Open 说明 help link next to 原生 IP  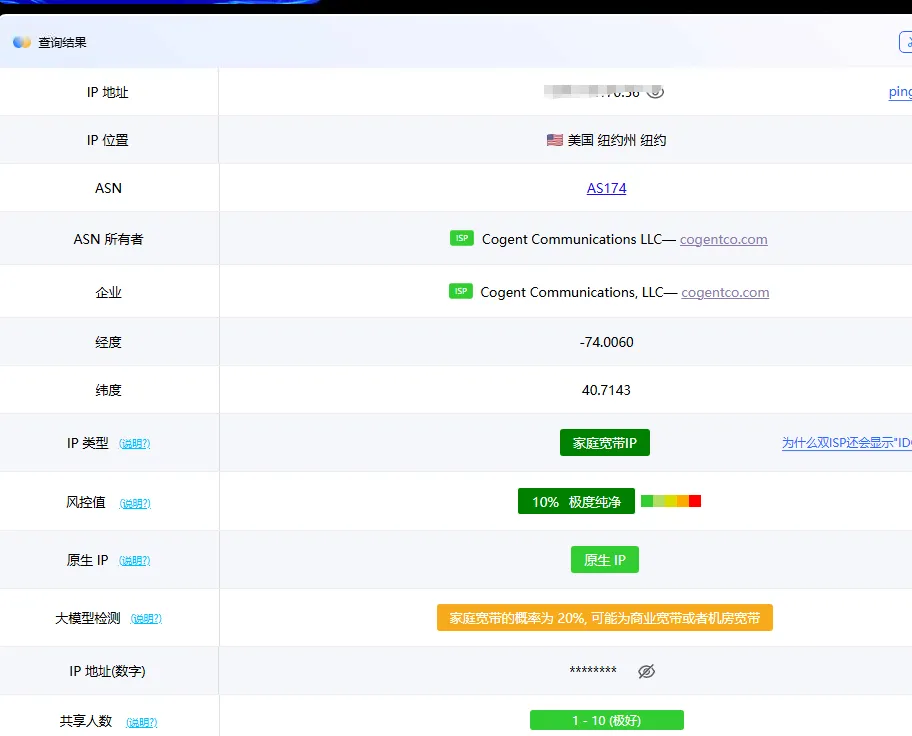pos(134,561)
